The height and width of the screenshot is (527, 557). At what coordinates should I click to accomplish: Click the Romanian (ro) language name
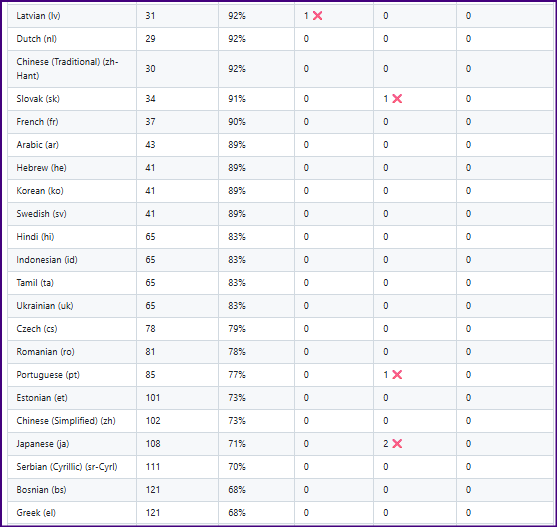[x=45, y=352]
